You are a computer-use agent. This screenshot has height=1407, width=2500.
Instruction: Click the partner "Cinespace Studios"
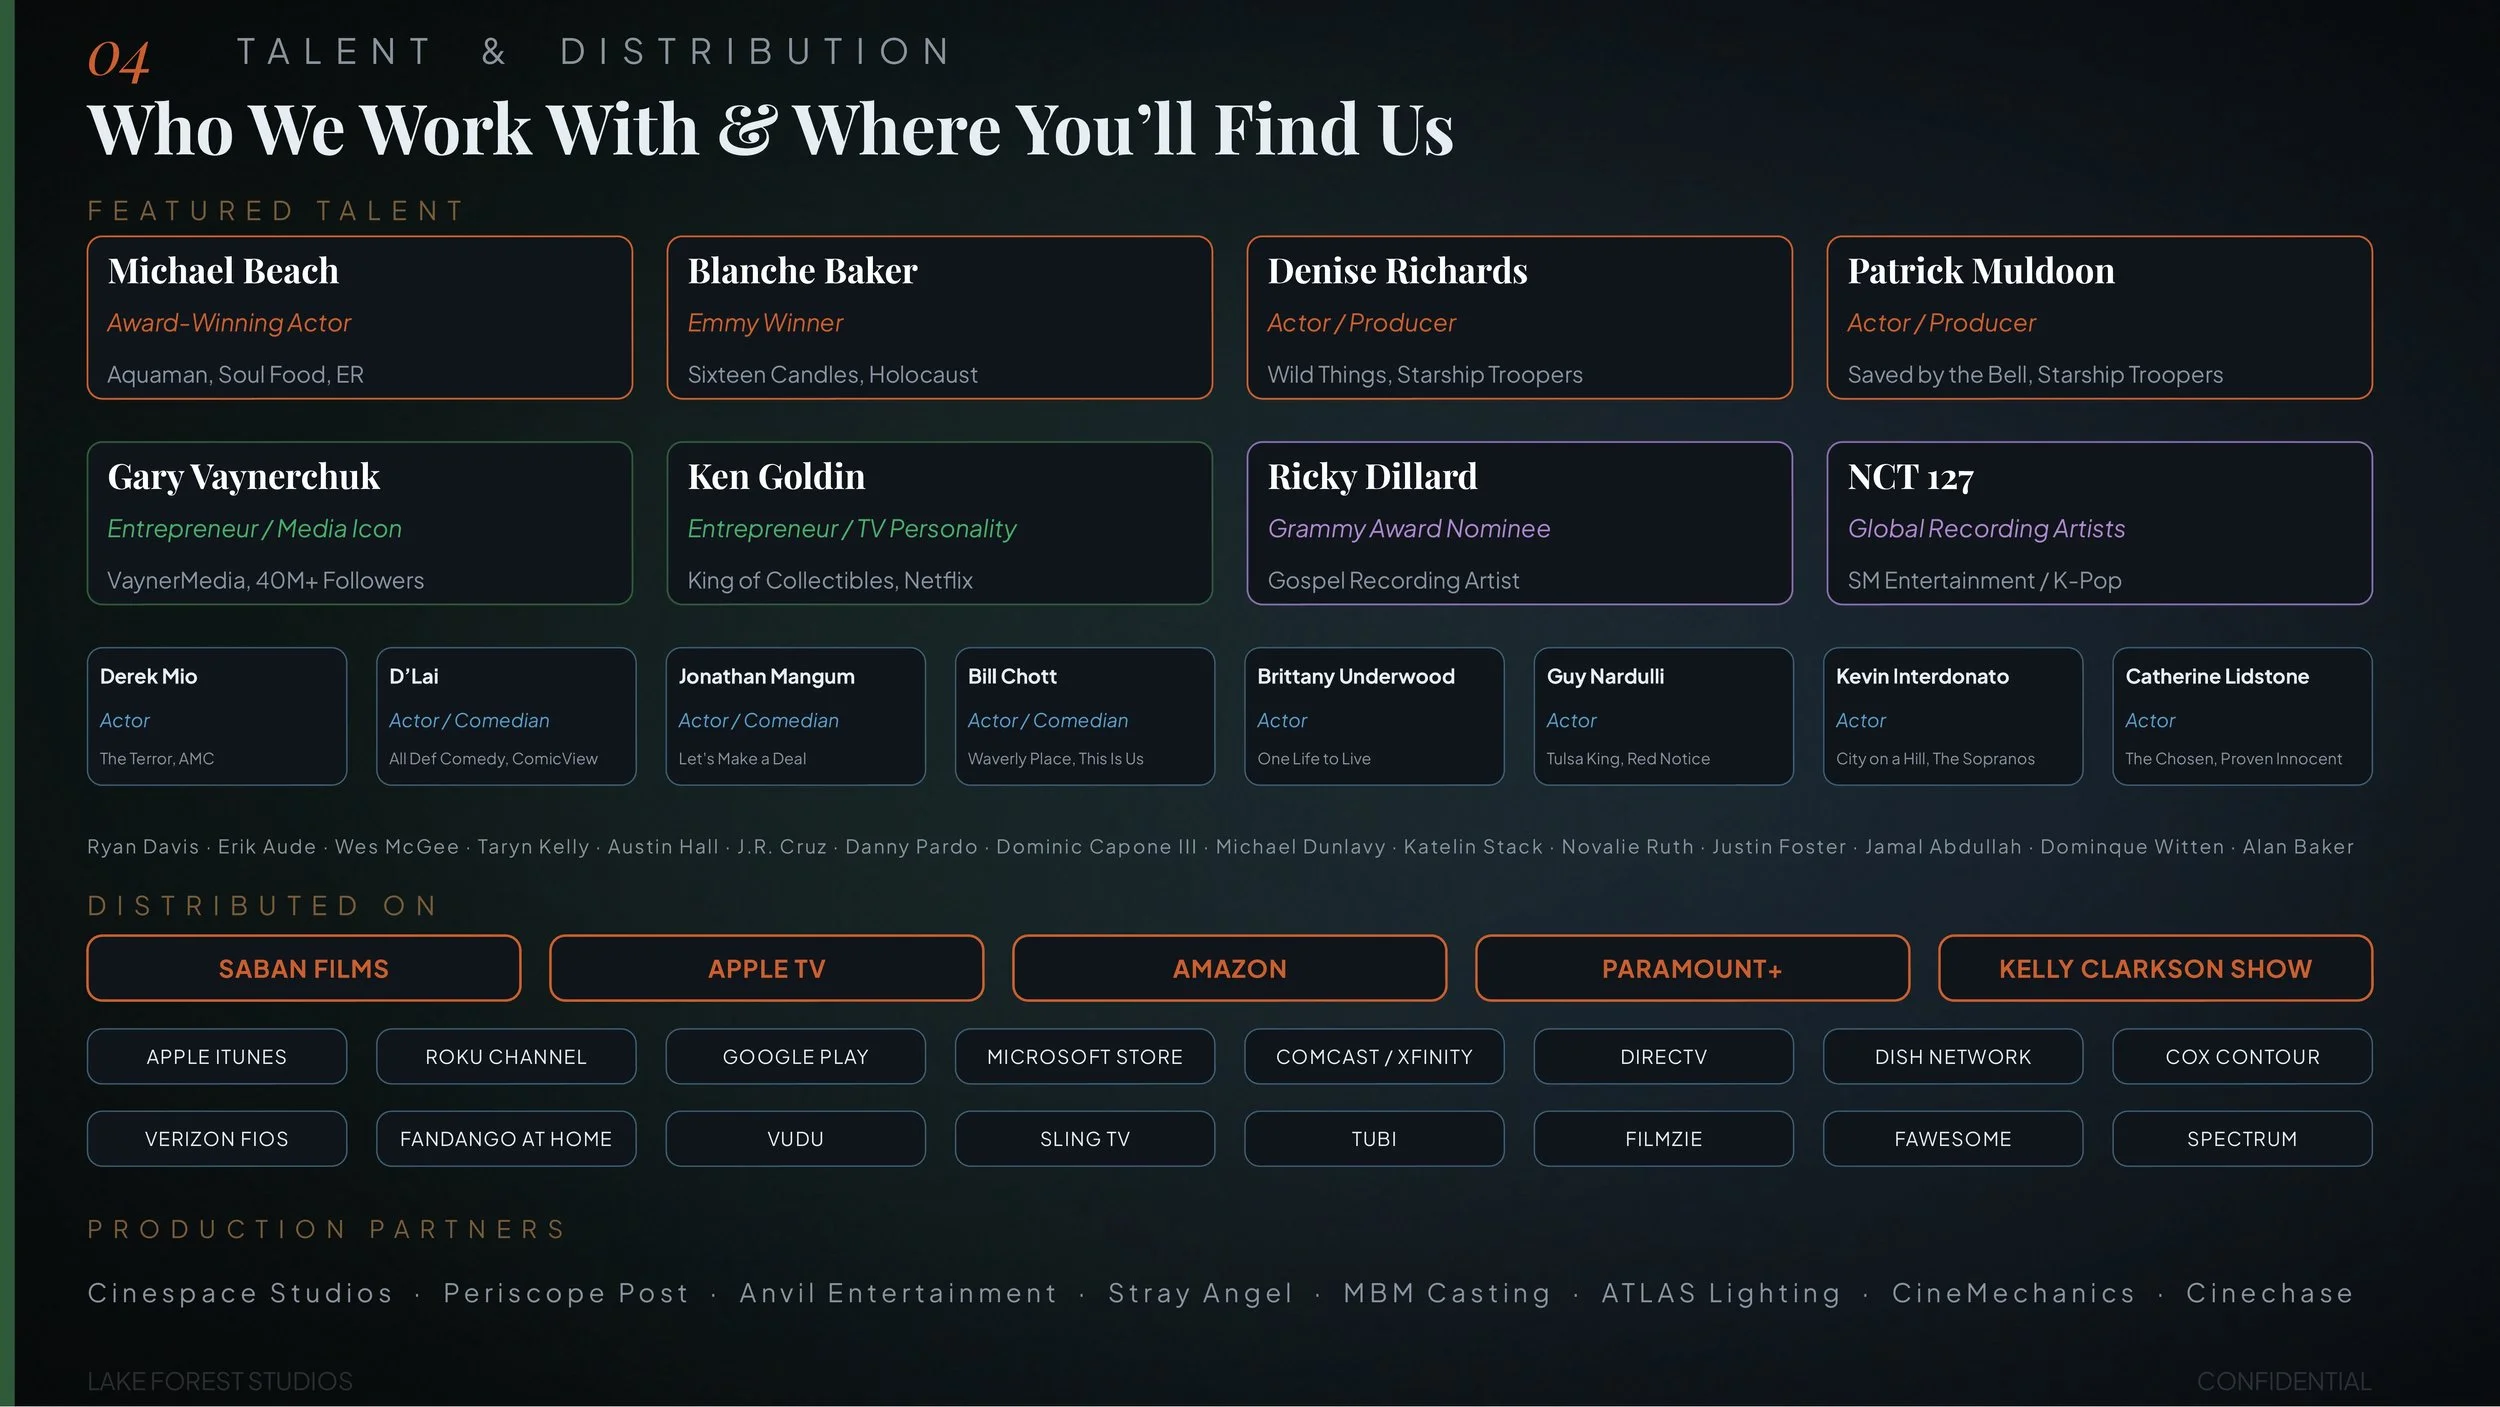pyautogui.click(x=240, y=1293)
